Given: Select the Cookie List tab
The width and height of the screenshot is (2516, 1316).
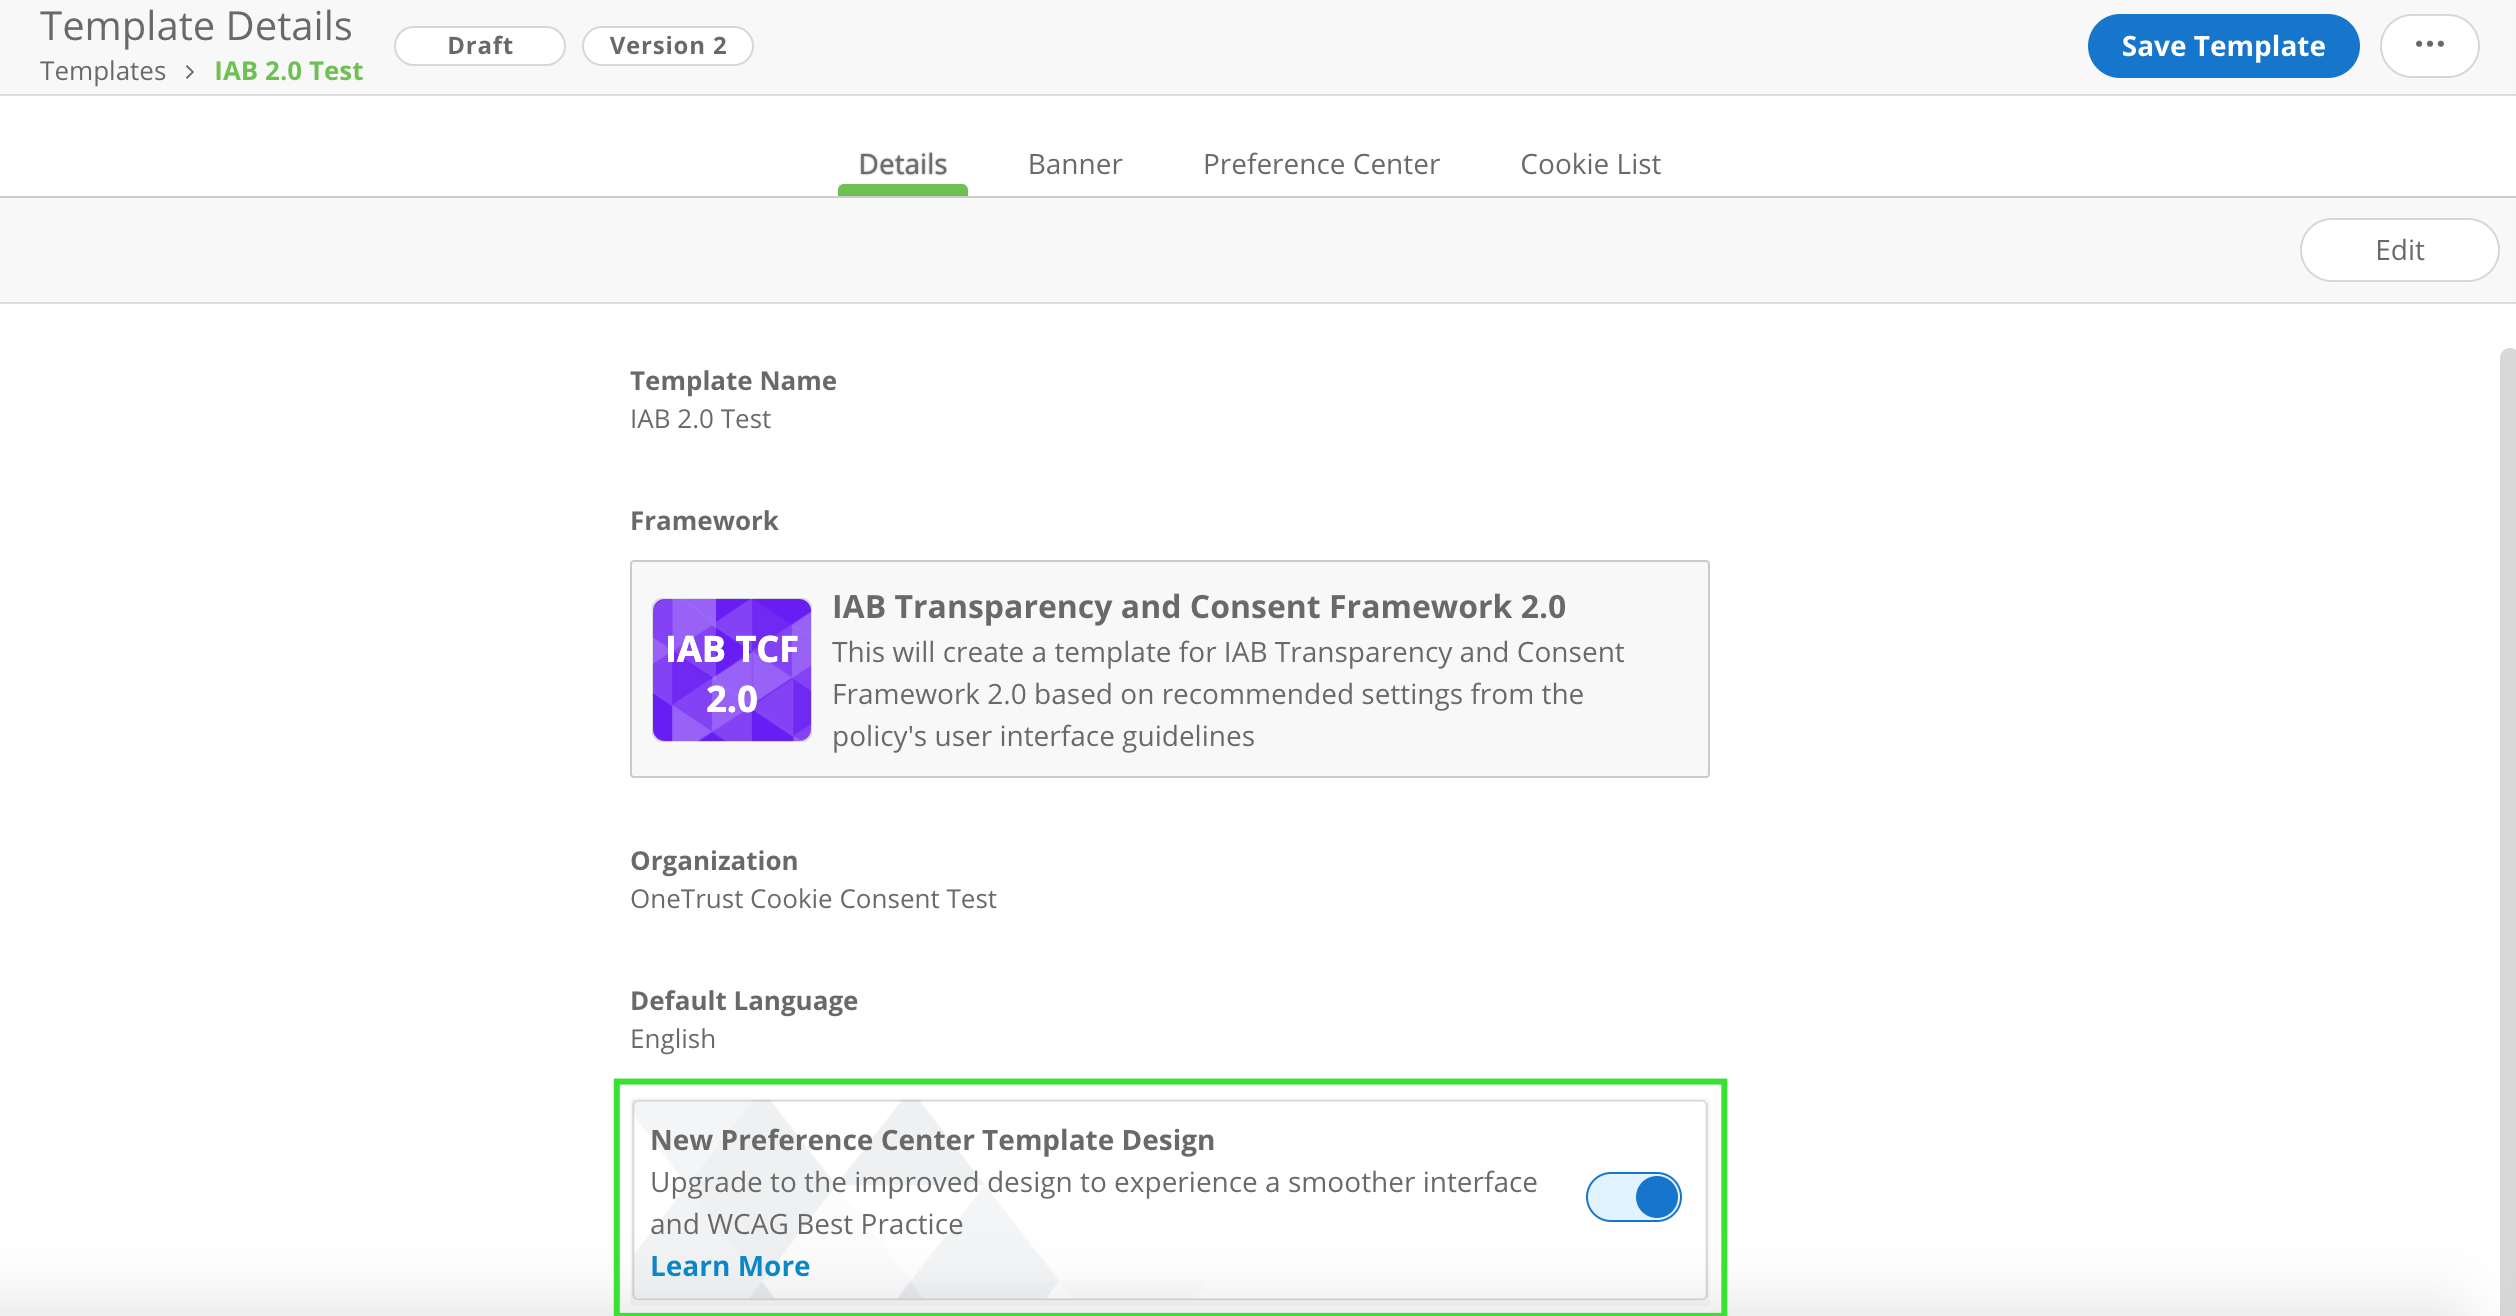Looking at the screenshot, I should (1590, 164).
